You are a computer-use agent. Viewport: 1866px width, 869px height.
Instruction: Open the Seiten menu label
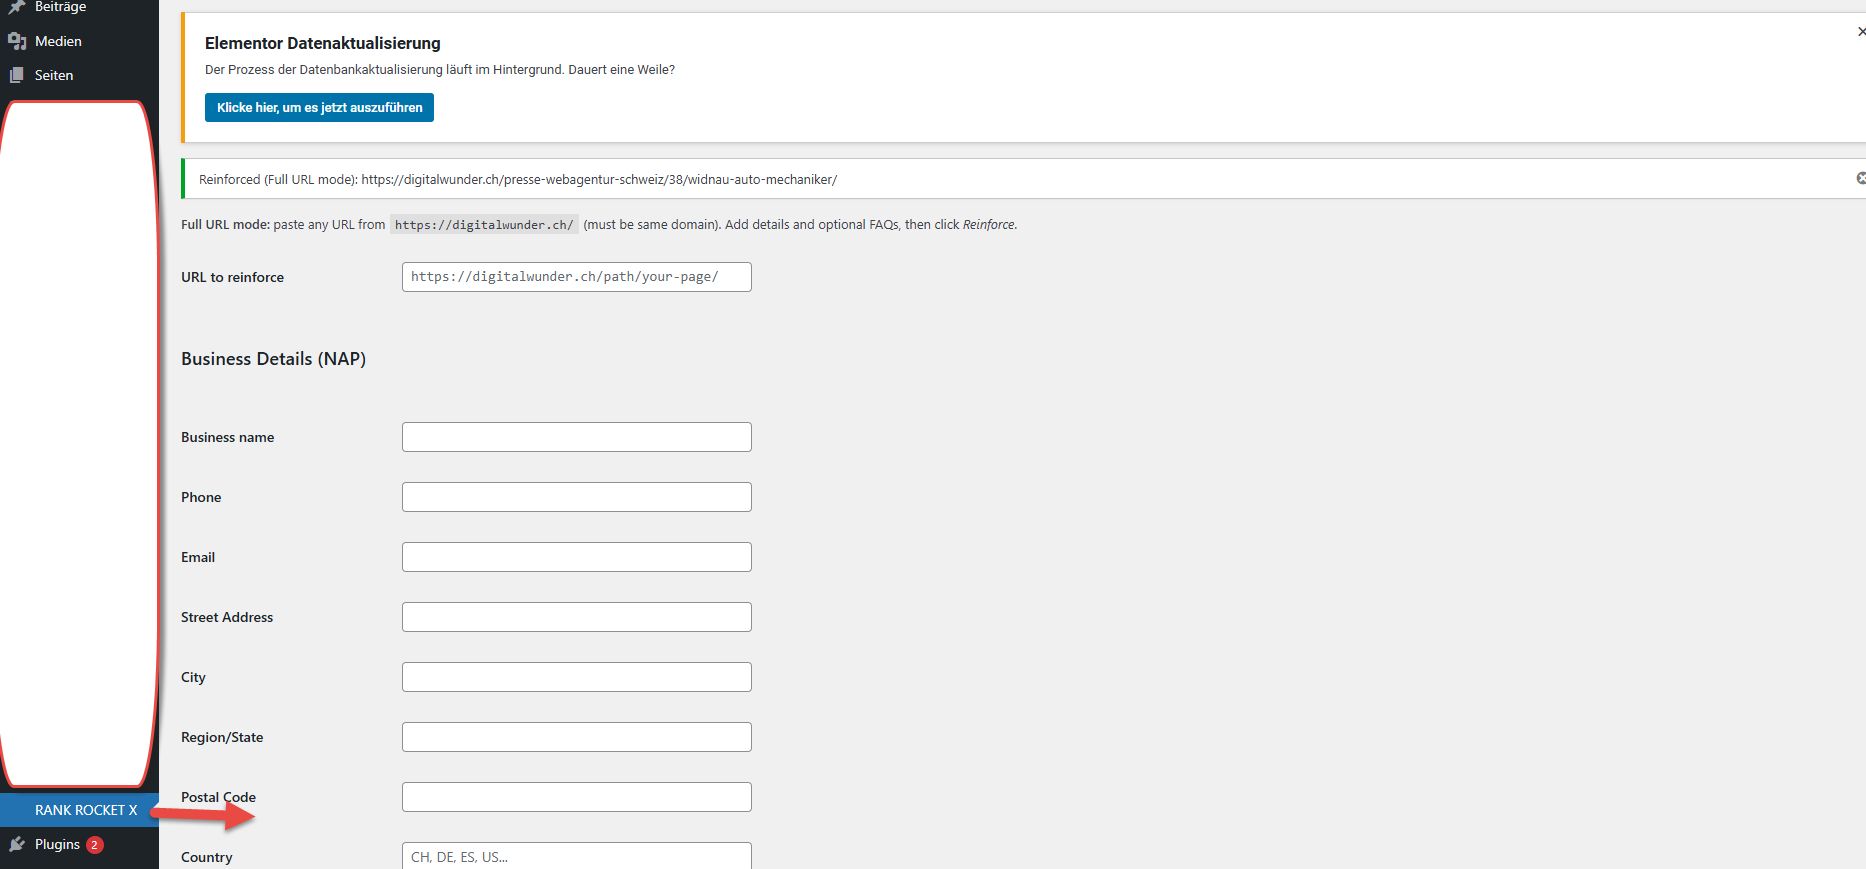[54, 75]
